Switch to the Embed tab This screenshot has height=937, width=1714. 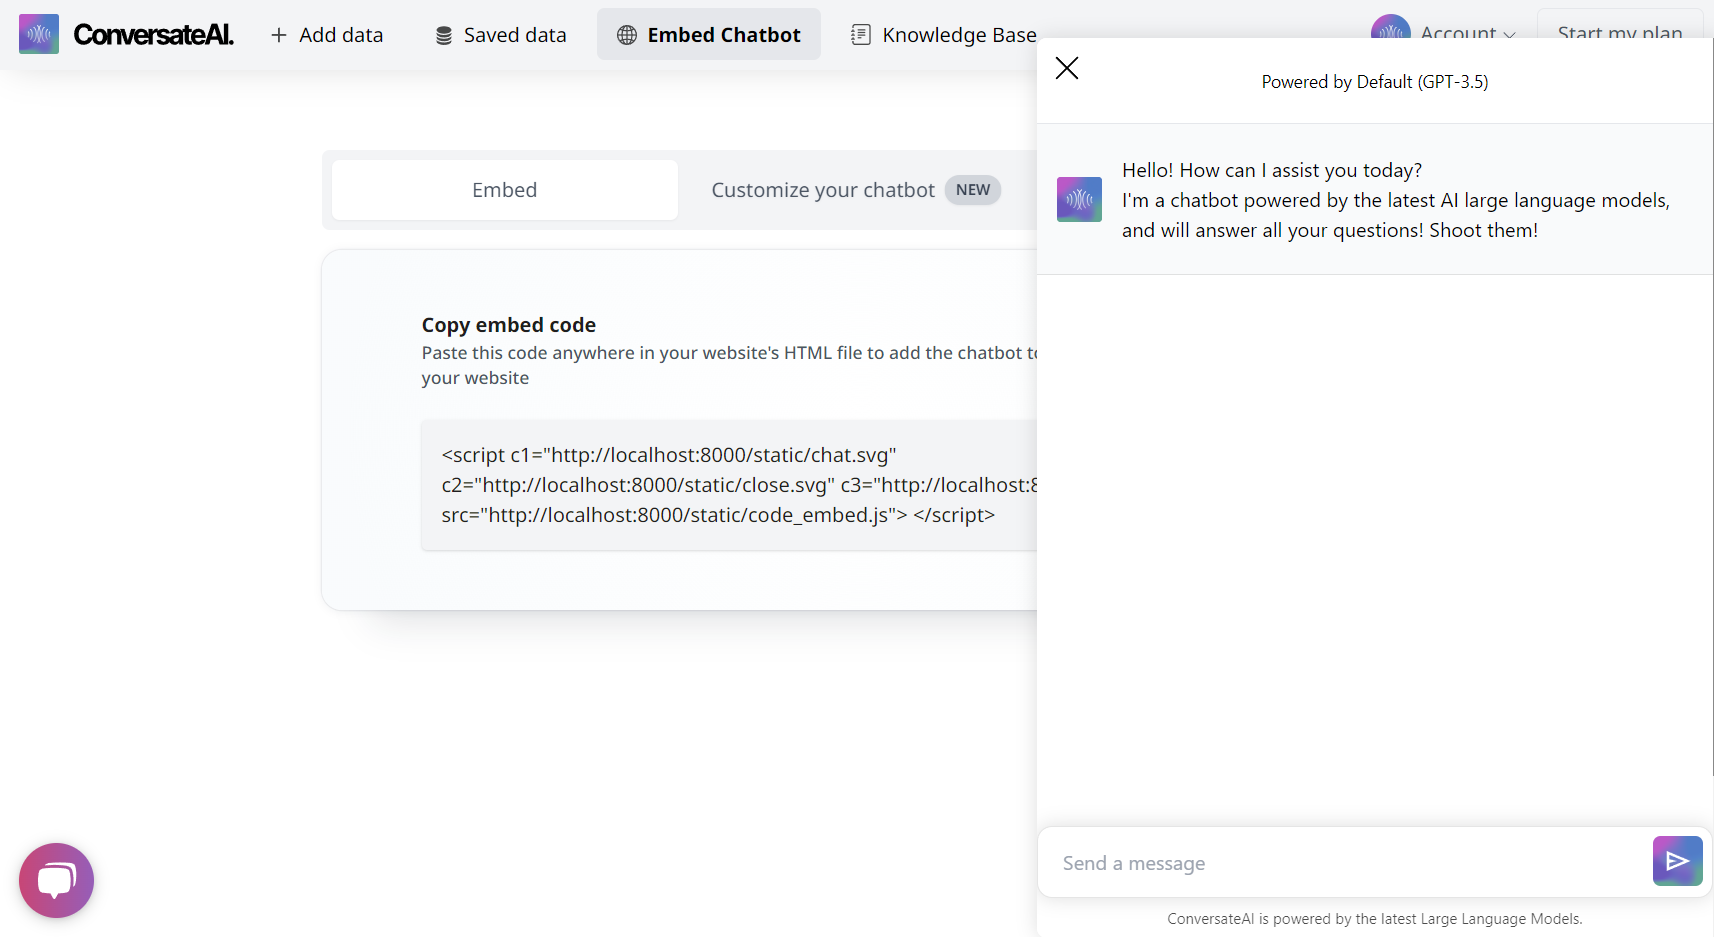pos(505,190)
